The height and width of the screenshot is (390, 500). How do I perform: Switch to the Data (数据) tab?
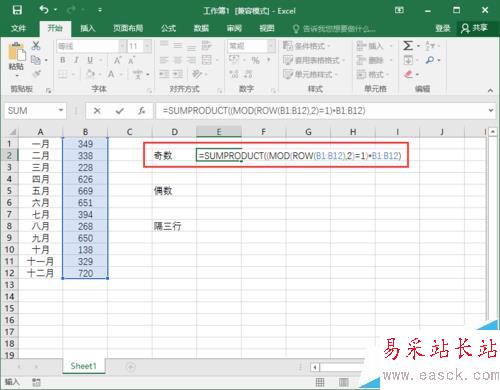click(201, 28)
